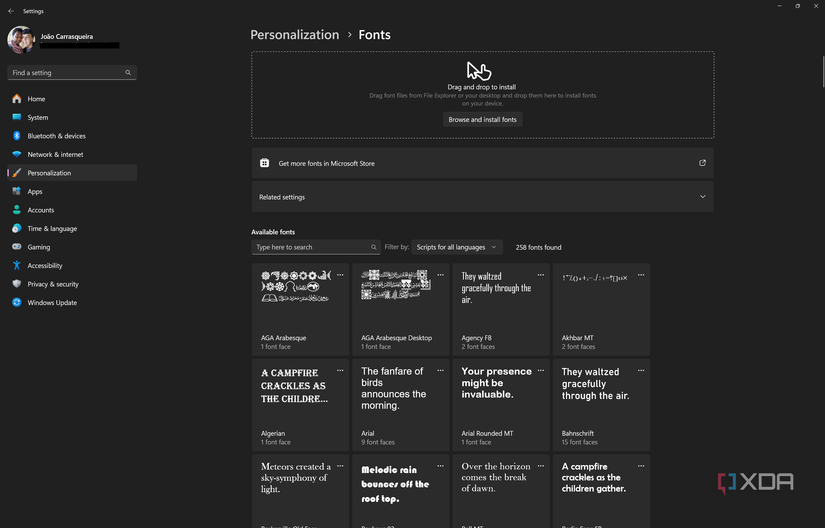Click the Find a setting magnifier icon
The image size is (825, 528).
(128, 73)
